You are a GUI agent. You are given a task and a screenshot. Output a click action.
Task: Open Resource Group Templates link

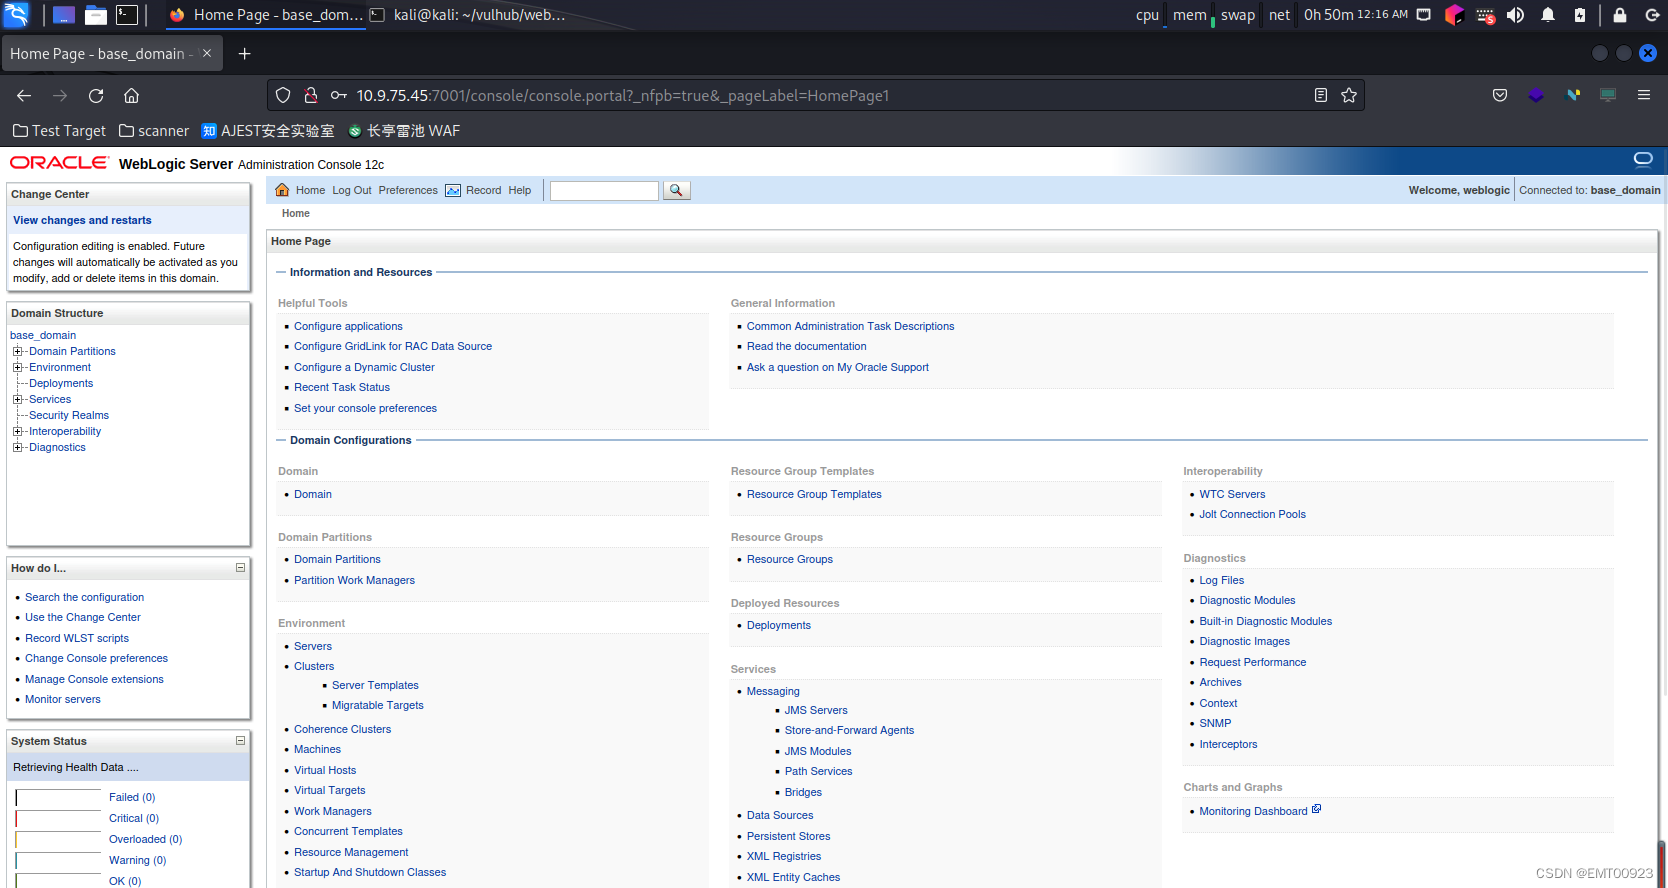click(814, 494)
